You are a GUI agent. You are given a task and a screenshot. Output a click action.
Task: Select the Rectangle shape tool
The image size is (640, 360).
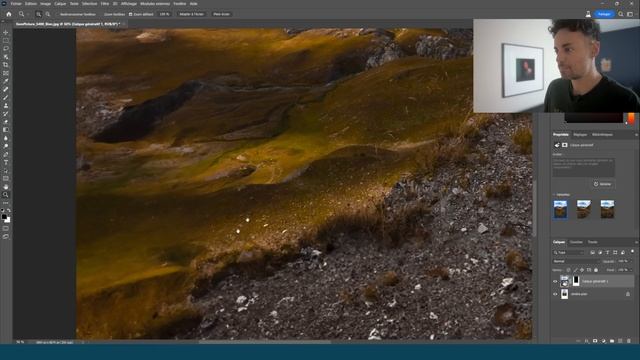pos(6,179)
